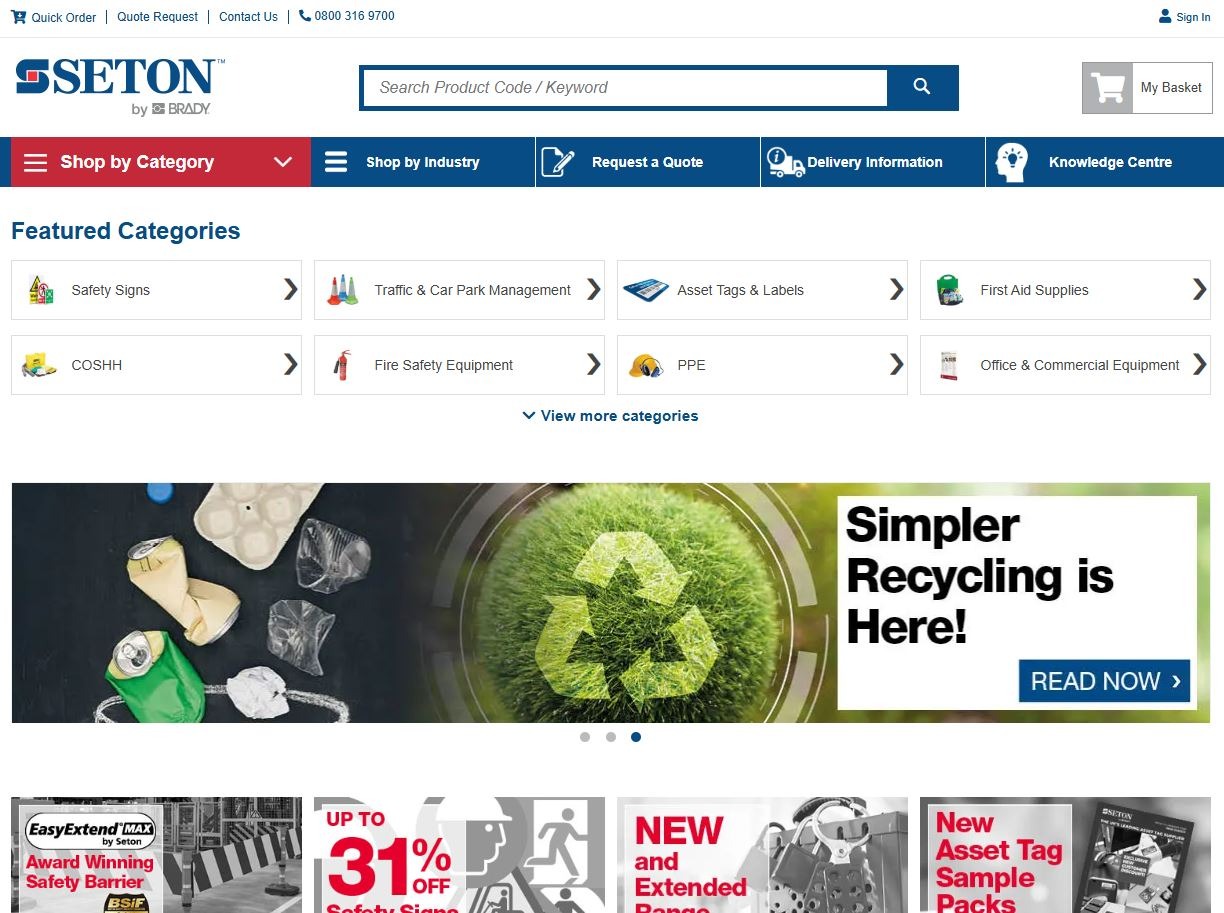
Task: Open the Shop by Industry menu
Action: click(x=423, y=162)
